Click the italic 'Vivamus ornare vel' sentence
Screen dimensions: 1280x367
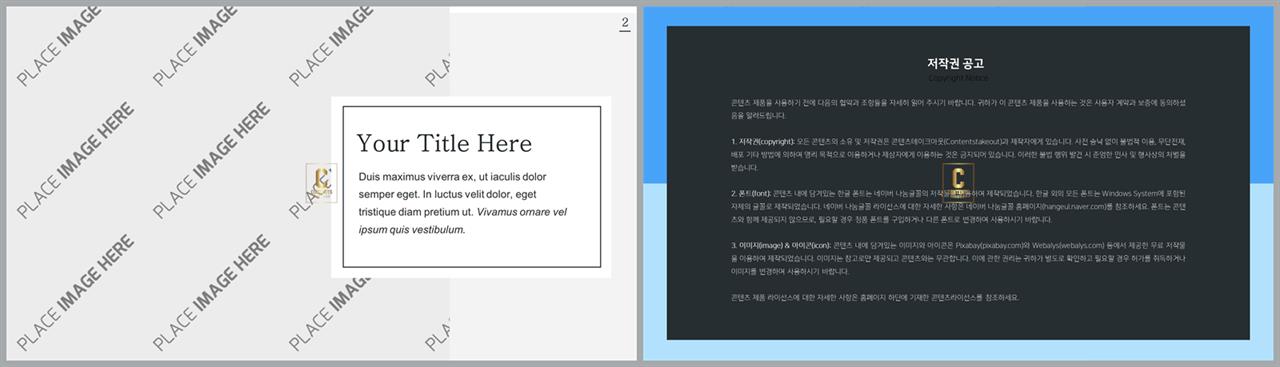click(x=463, y=220)
